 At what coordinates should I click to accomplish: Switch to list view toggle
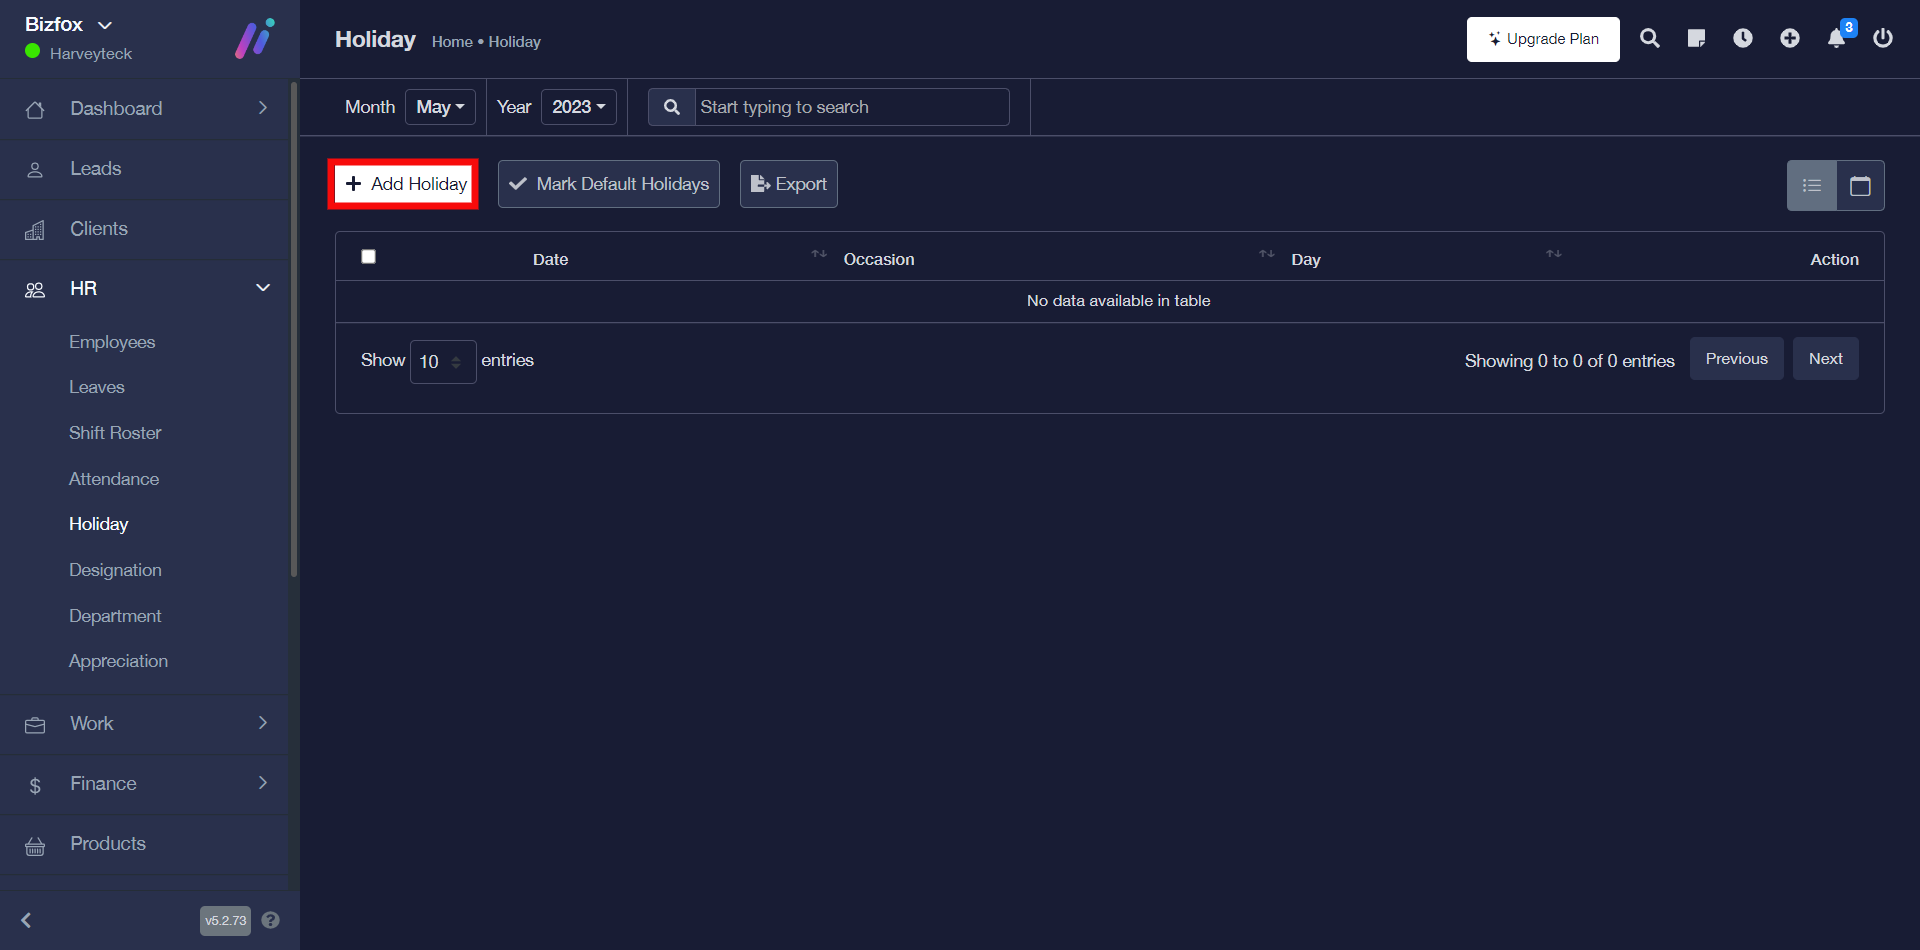coord(1811,186)
